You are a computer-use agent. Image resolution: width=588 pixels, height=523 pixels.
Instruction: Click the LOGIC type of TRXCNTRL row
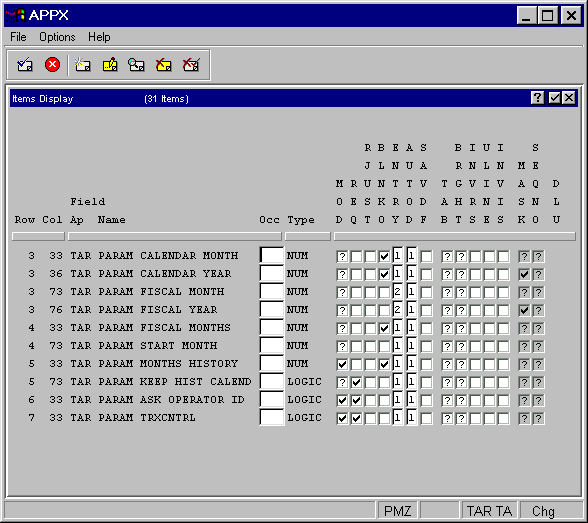pos(304,418)
